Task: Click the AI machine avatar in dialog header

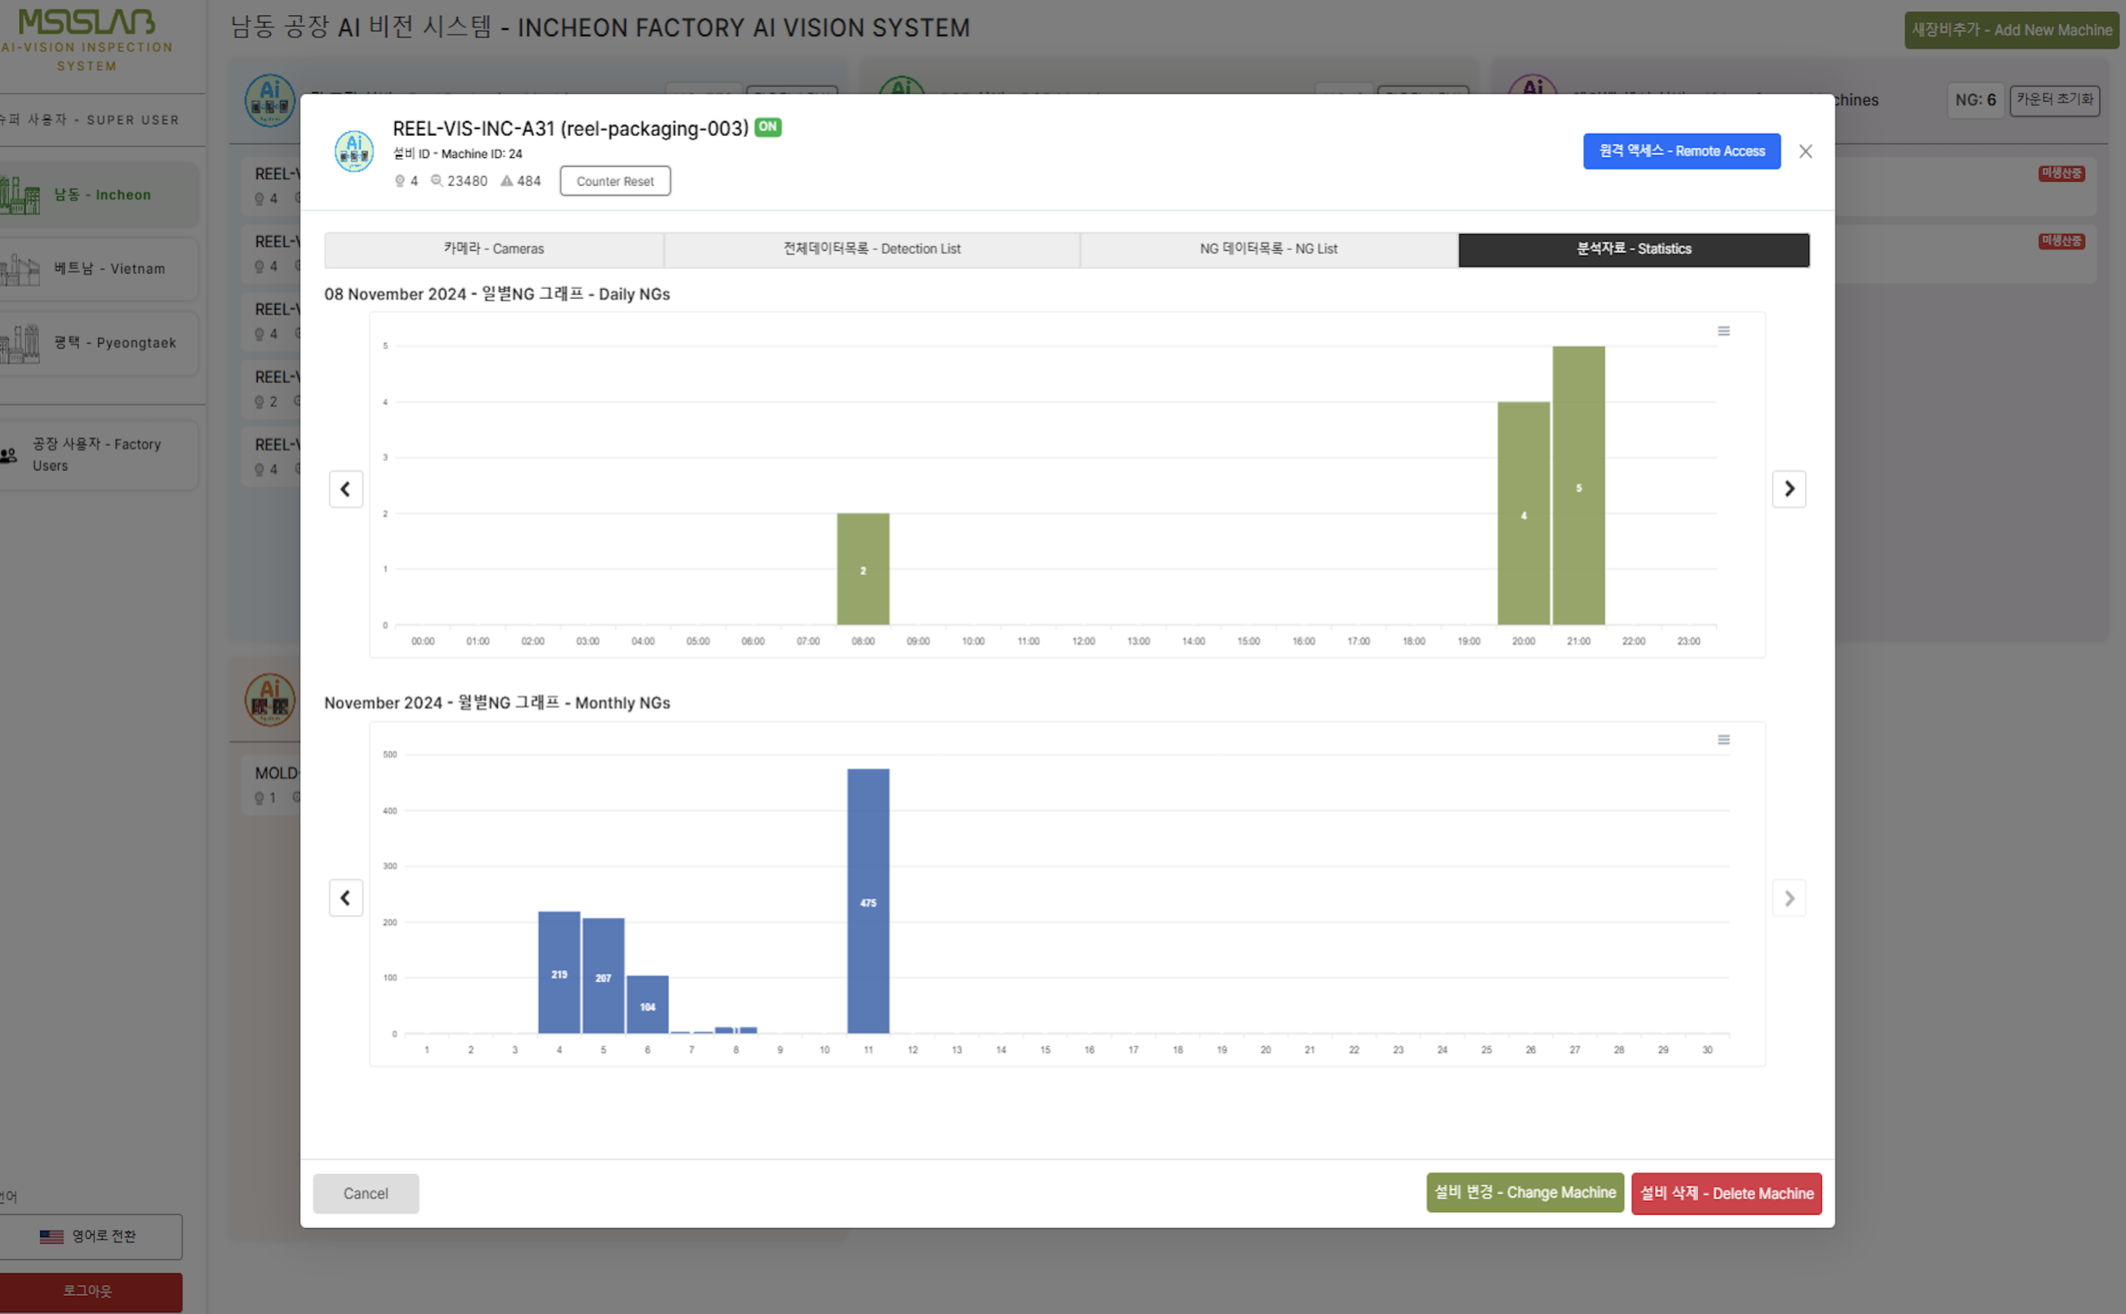Action: [354, 151]
